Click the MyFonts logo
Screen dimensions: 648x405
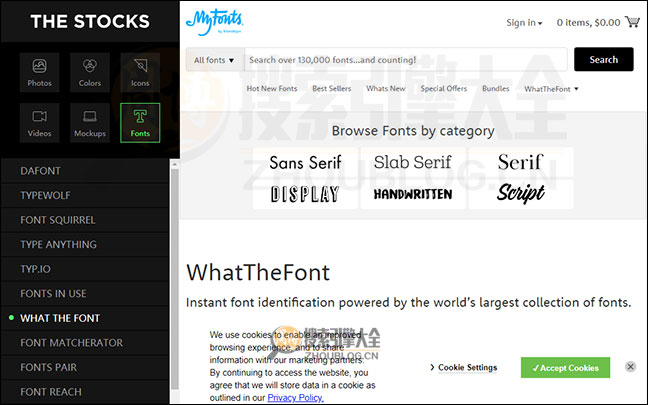point(214,21)
